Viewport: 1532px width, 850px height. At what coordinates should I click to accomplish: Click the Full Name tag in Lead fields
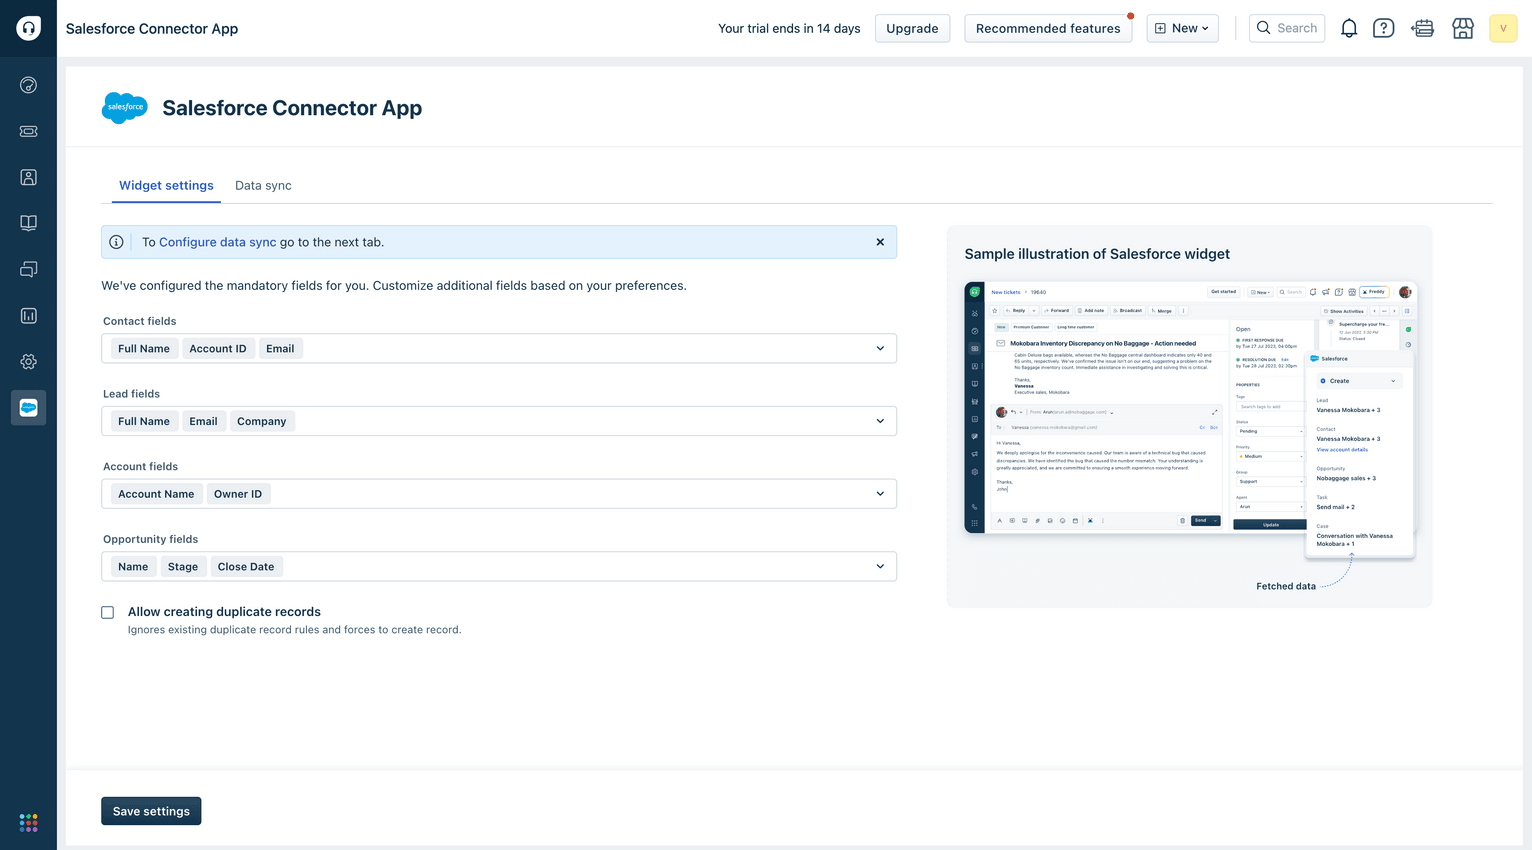coord(144,421)
